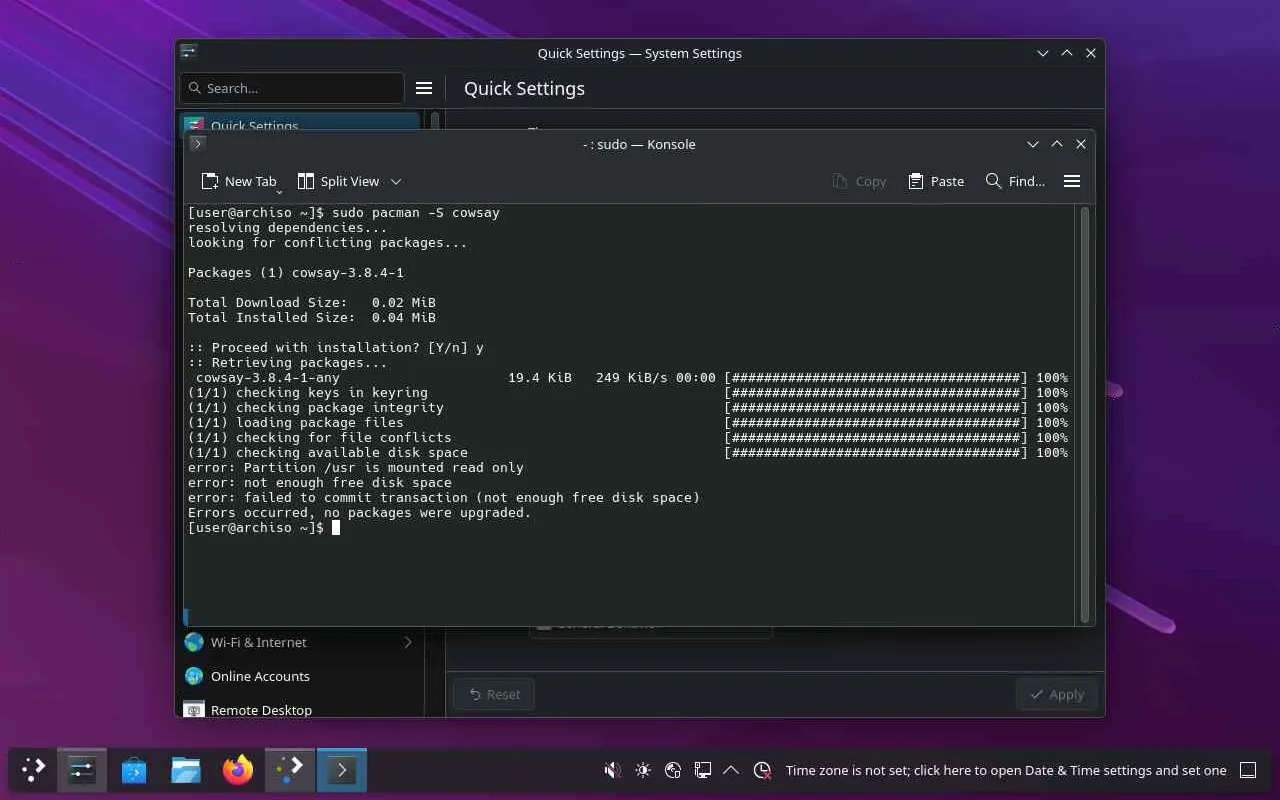Viewport: 1280px width, 800px height.
Task: Open Online Accounts in the settings sidebar
Action: [x=299, y=676]
